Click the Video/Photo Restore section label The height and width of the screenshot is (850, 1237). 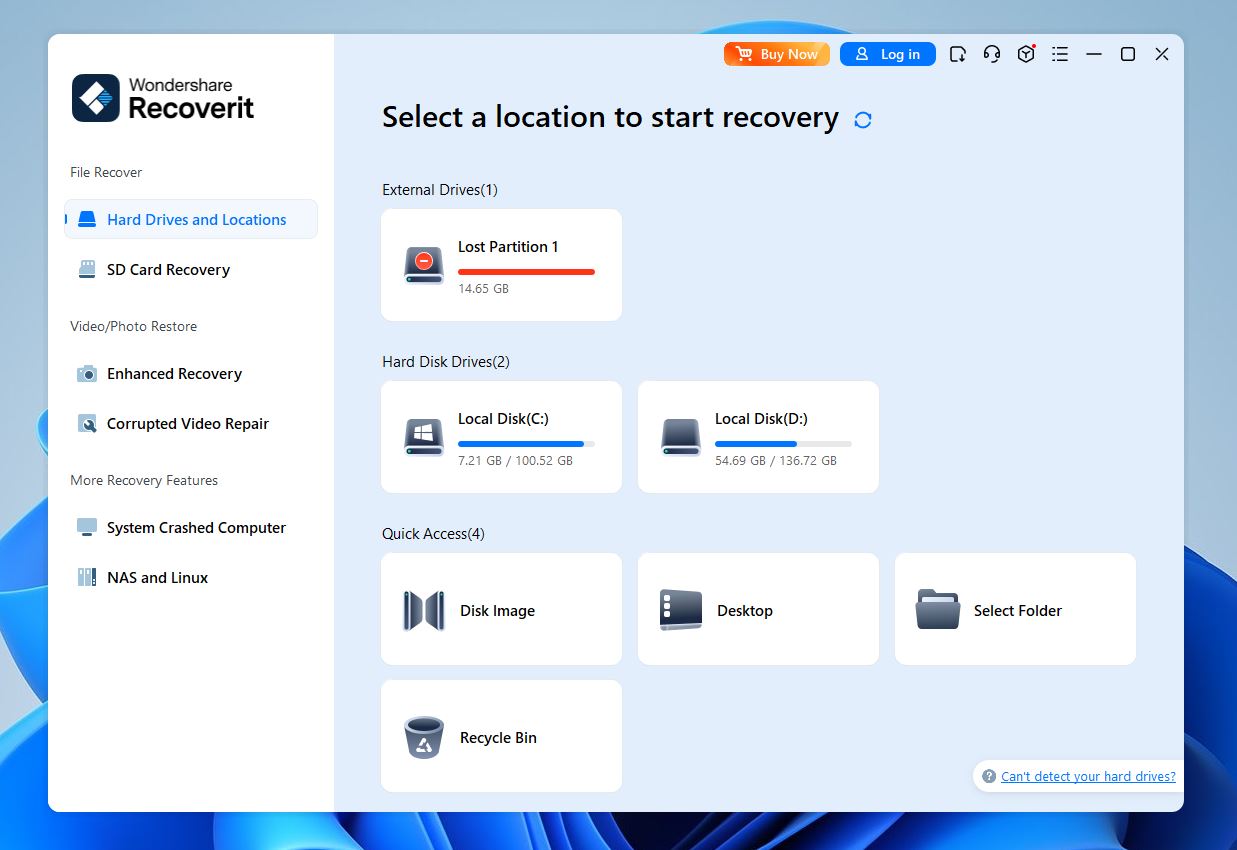coord(133,327)
